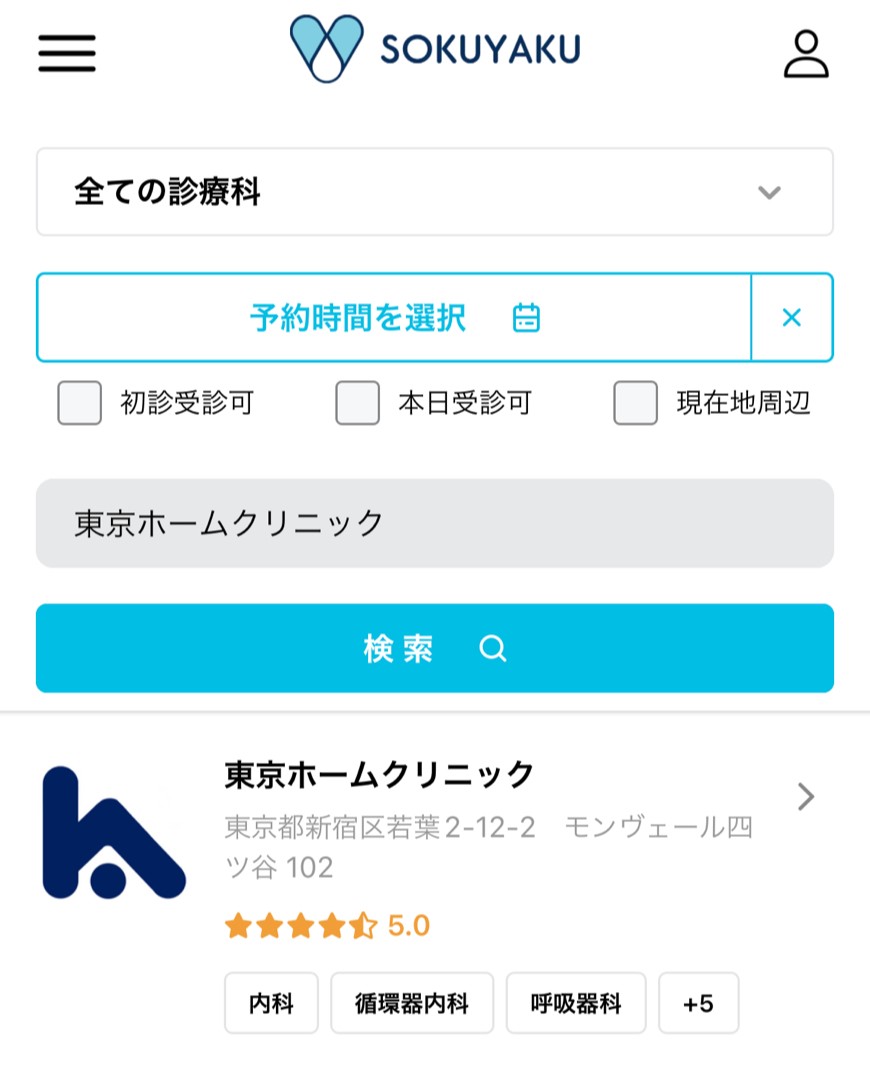The width and height of the screenshot is (870, 1078).
Task: Open the hamburger menu
Action: tap(67, 53)
